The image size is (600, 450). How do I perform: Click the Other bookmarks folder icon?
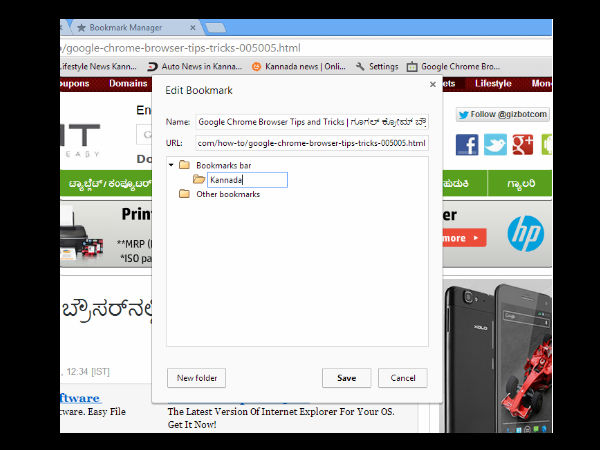[x=184, y=194]
